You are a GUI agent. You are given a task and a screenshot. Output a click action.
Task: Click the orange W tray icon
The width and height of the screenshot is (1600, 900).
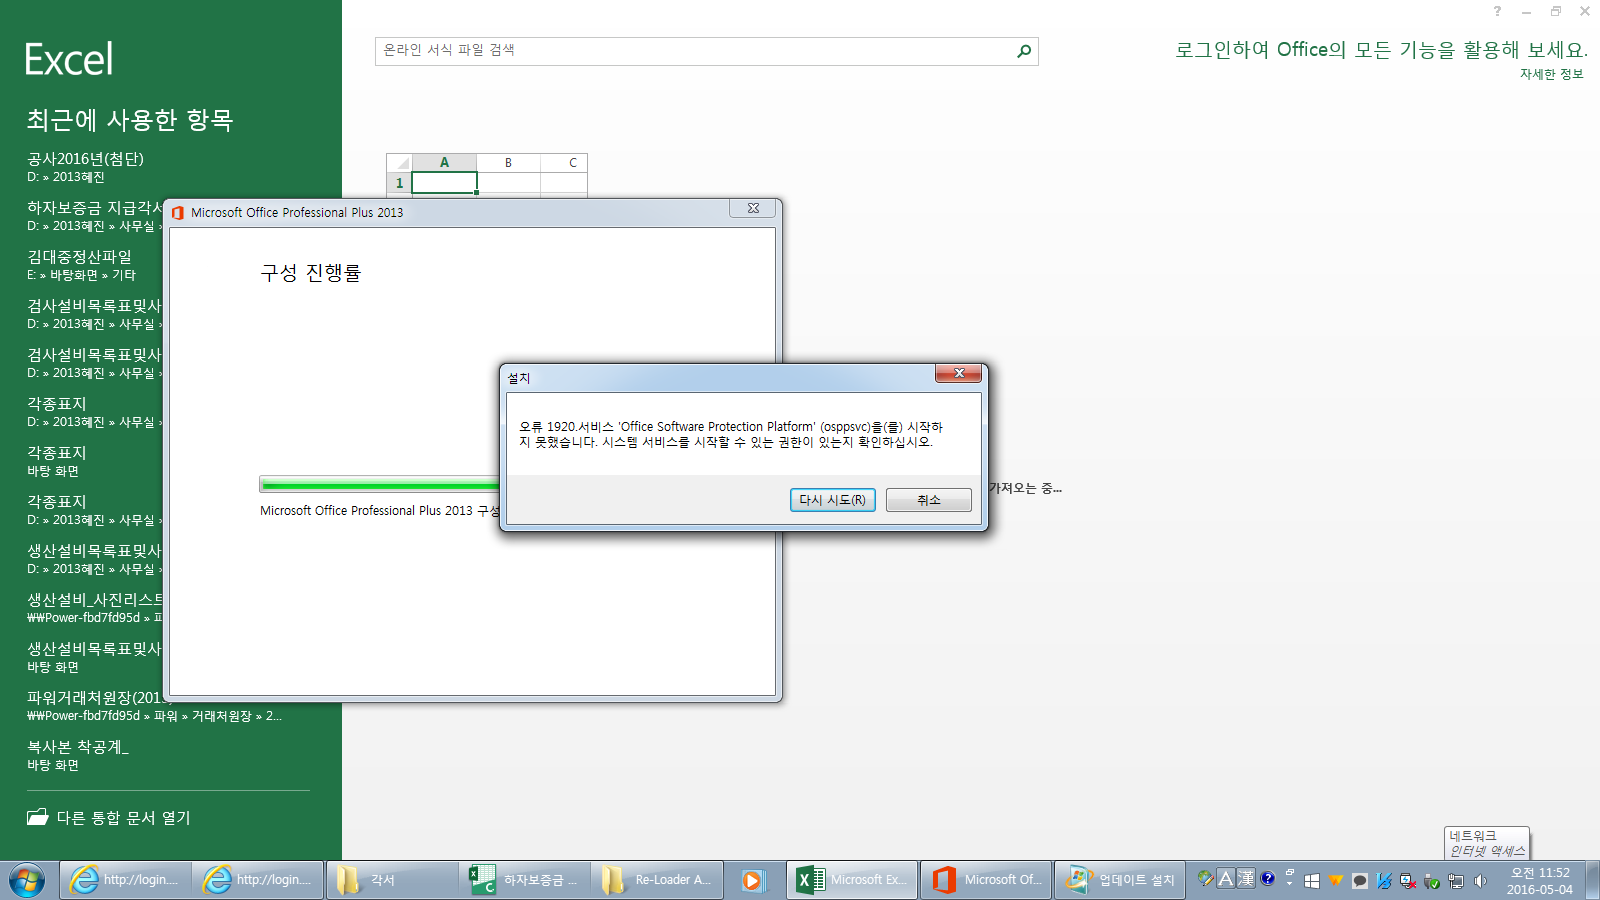click(x=1336, y=881)
